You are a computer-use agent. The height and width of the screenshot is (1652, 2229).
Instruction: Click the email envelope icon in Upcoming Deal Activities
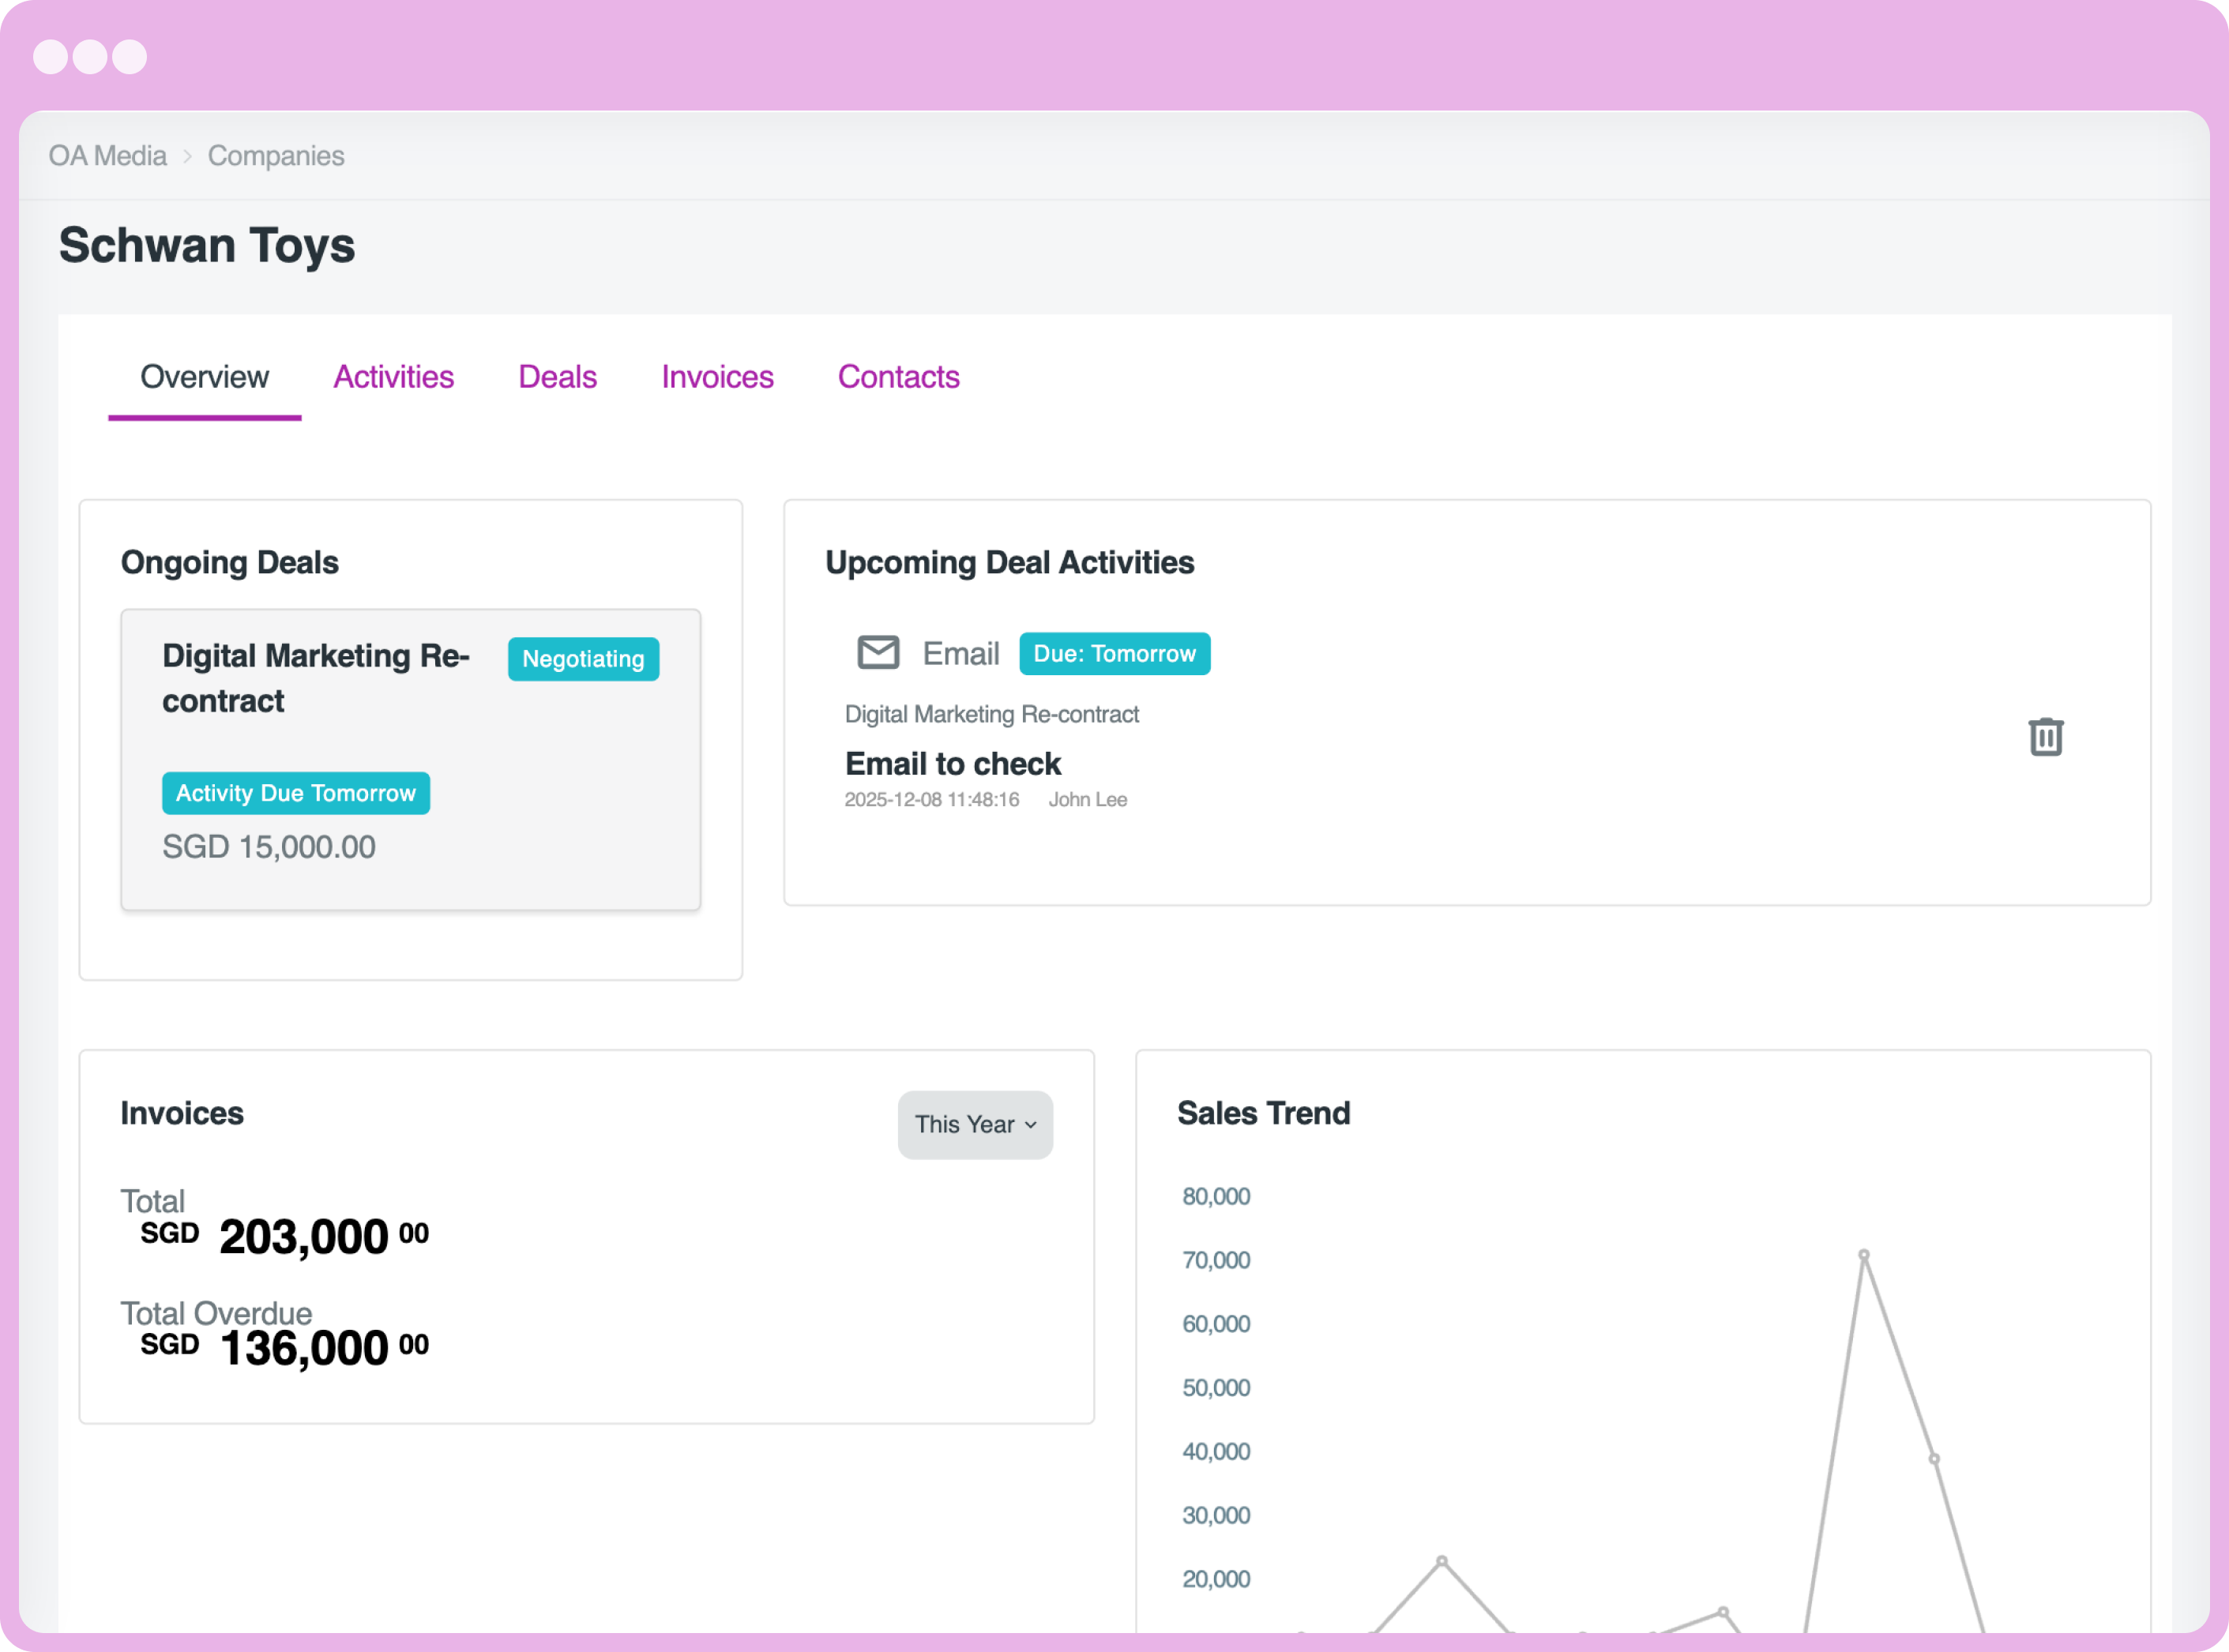878,653
